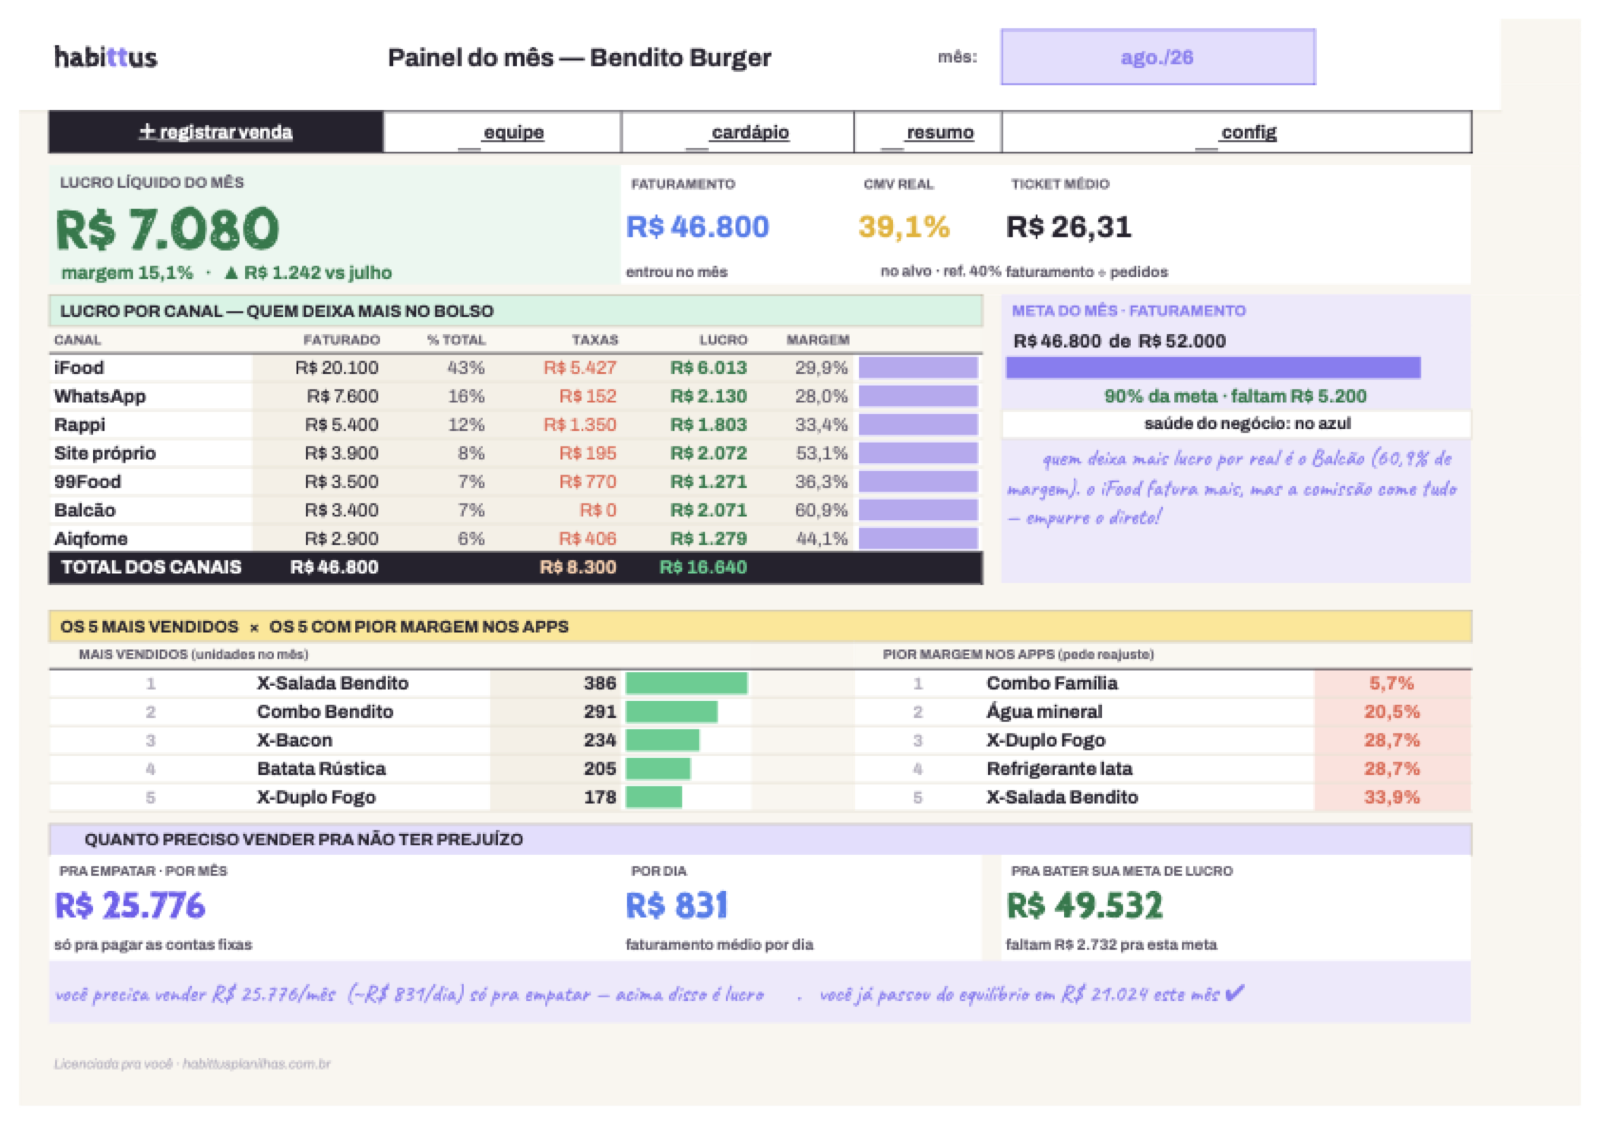Click the habittus logo

click(106, 57)
